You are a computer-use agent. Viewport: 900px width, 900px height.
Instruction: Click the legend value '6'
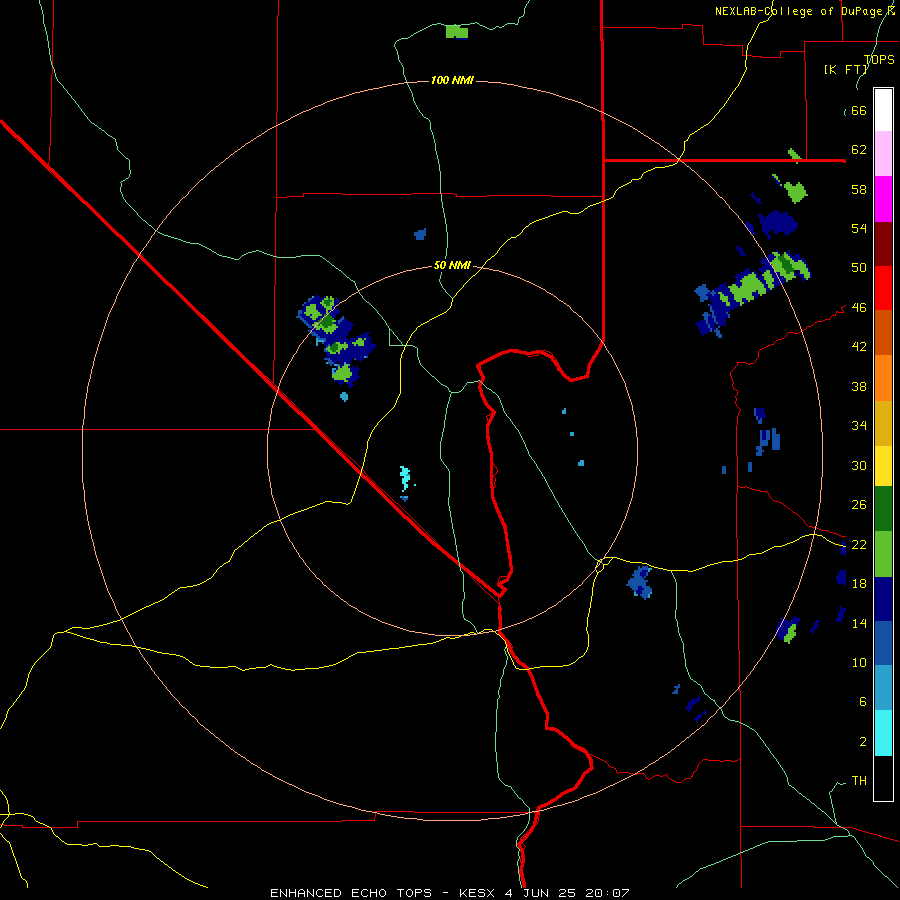[x=862, y=701]
